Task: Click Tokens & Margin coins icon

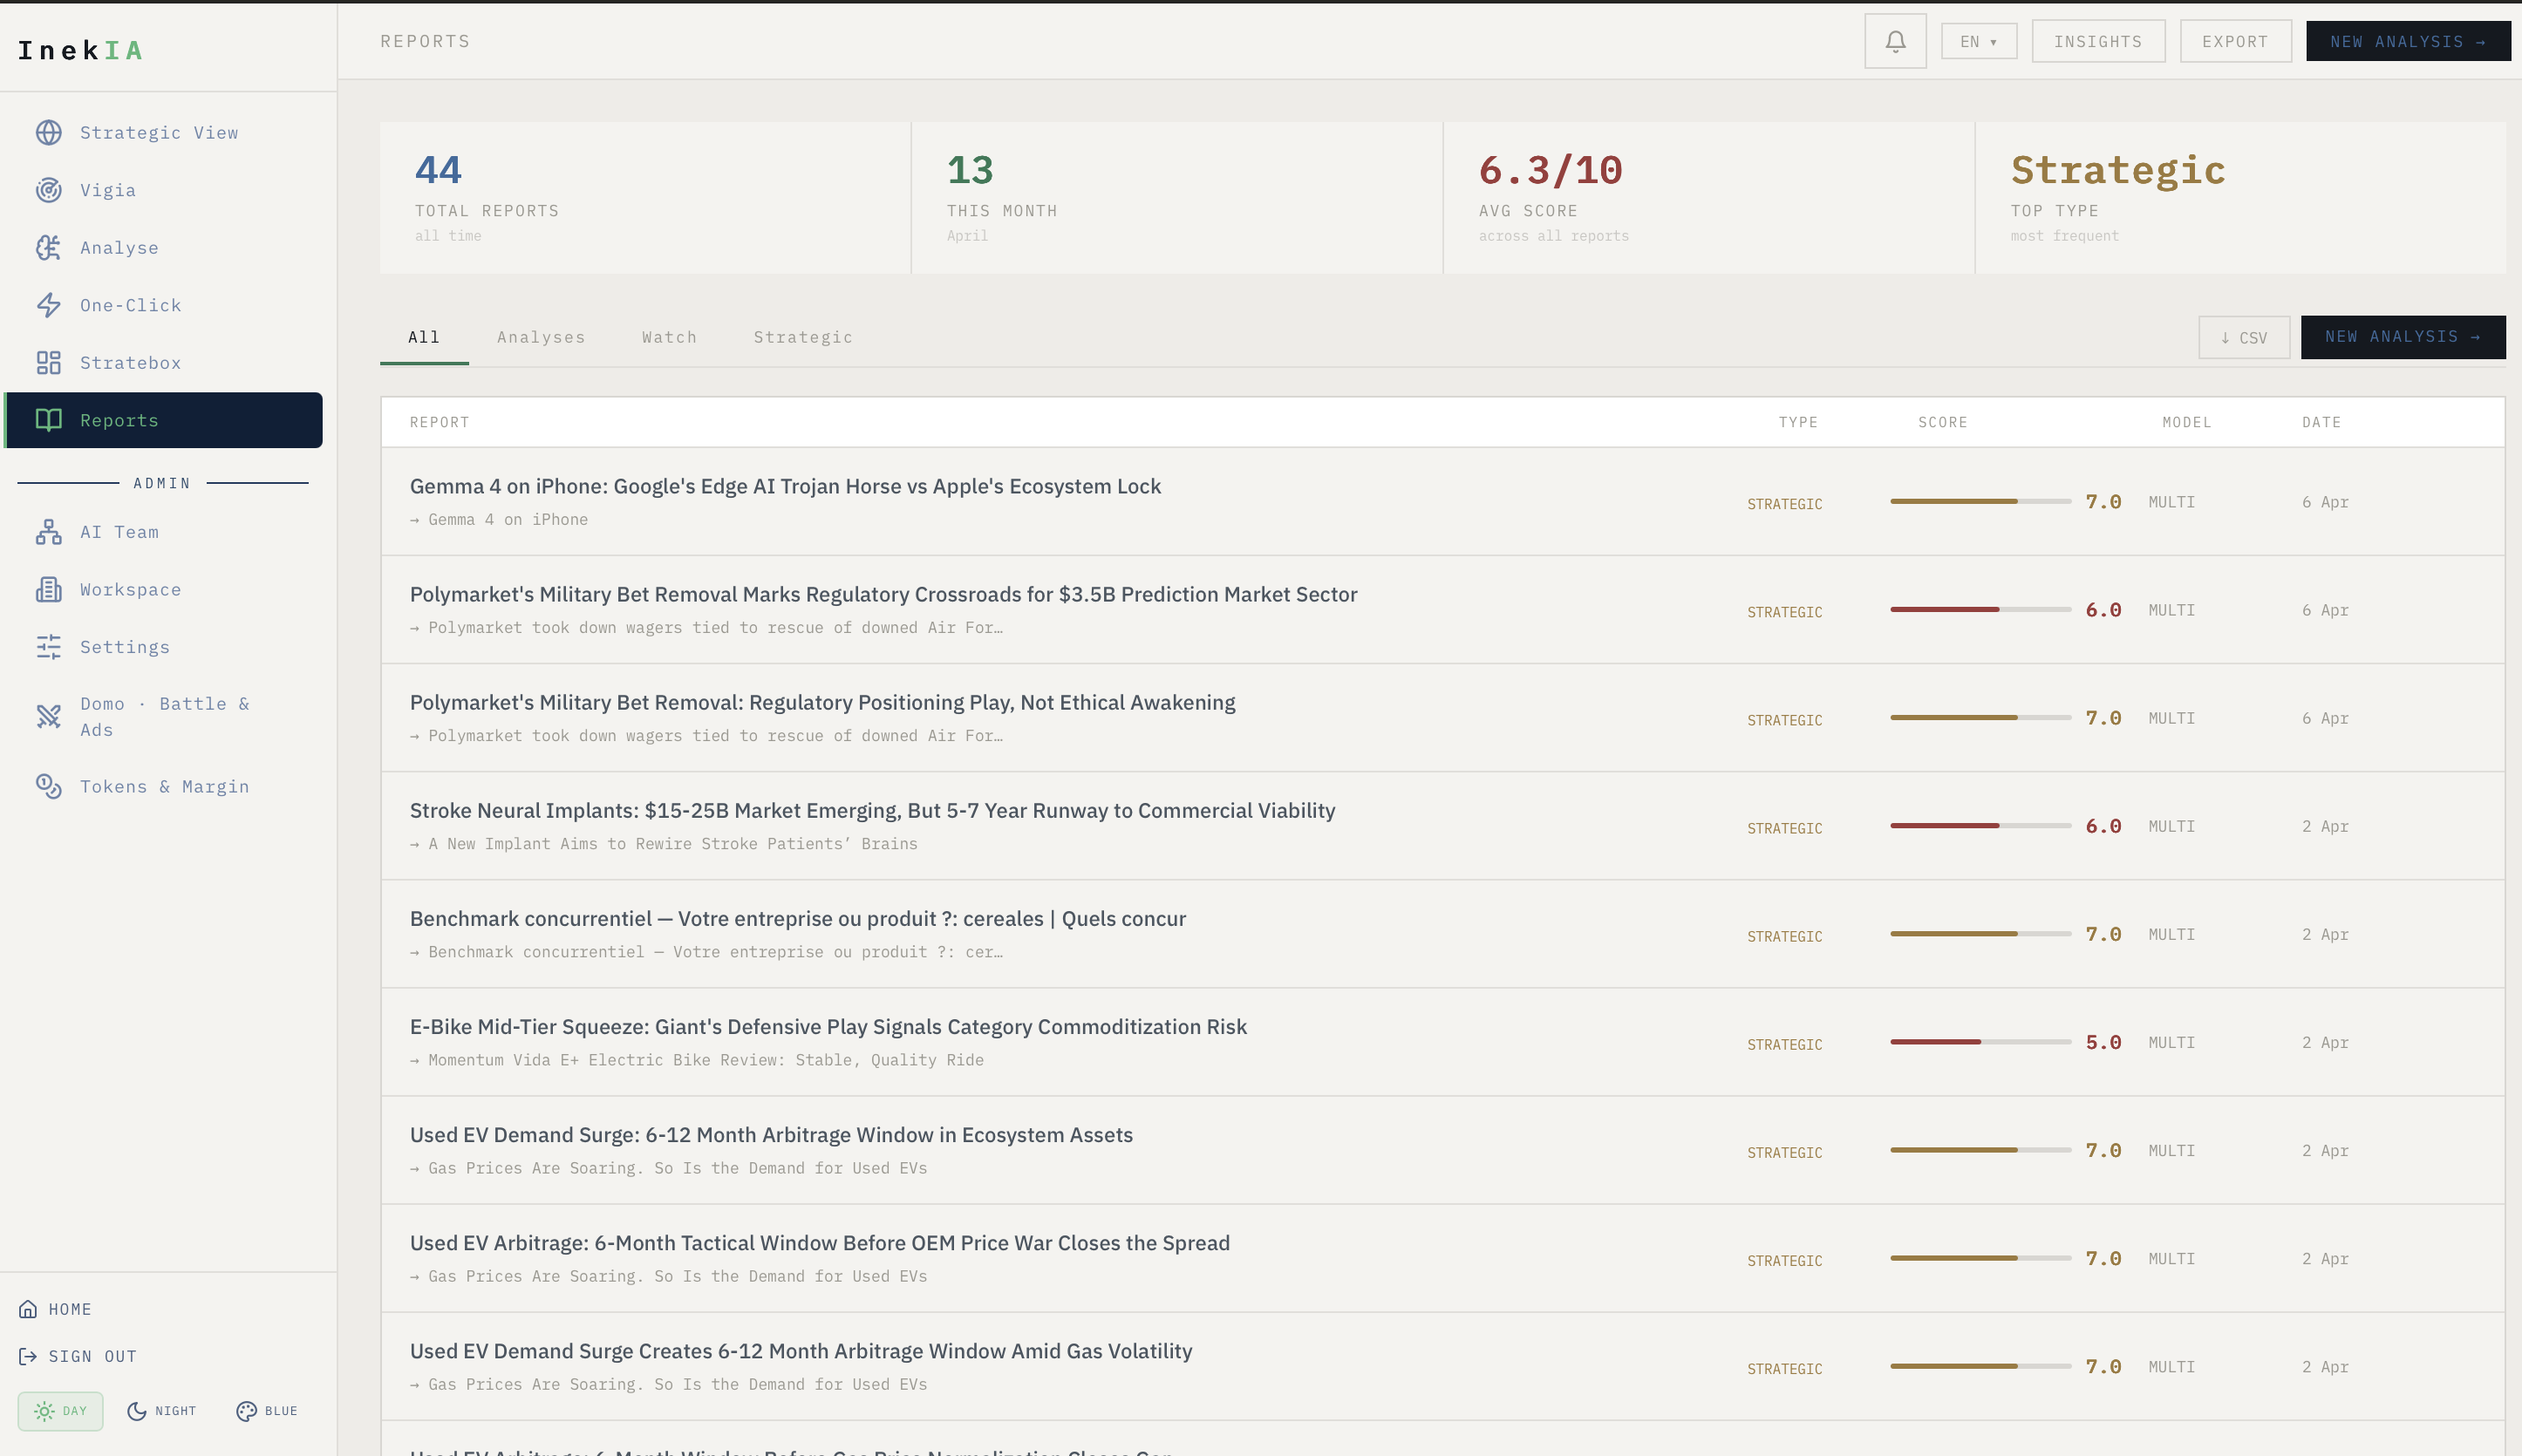Action: pos(48,786)
